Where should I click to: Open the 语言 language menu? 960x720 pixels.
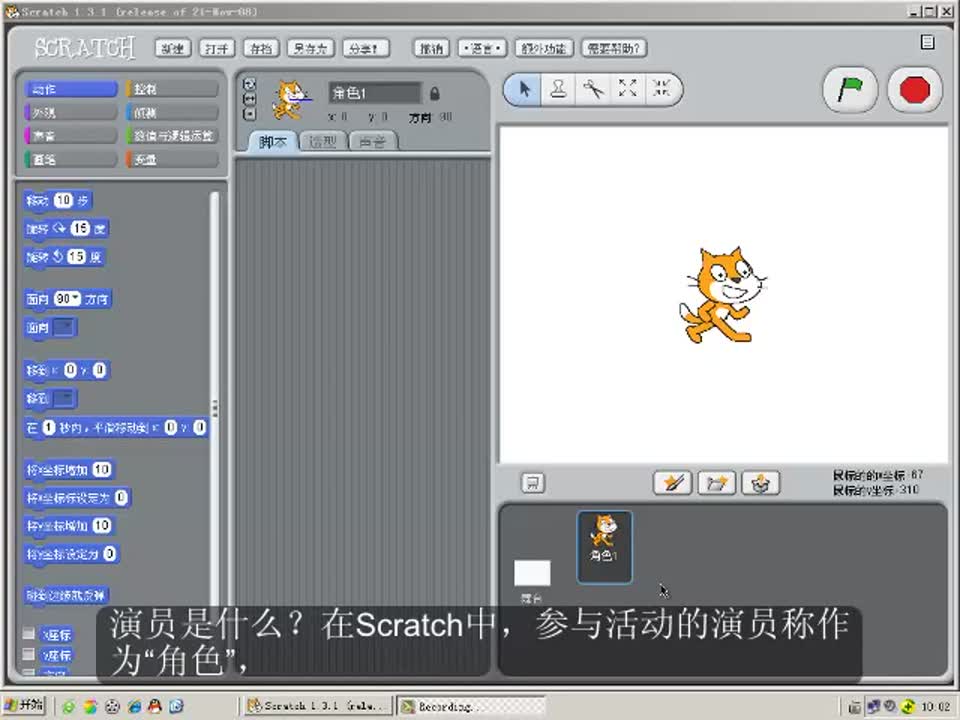(x=482, y=48)
